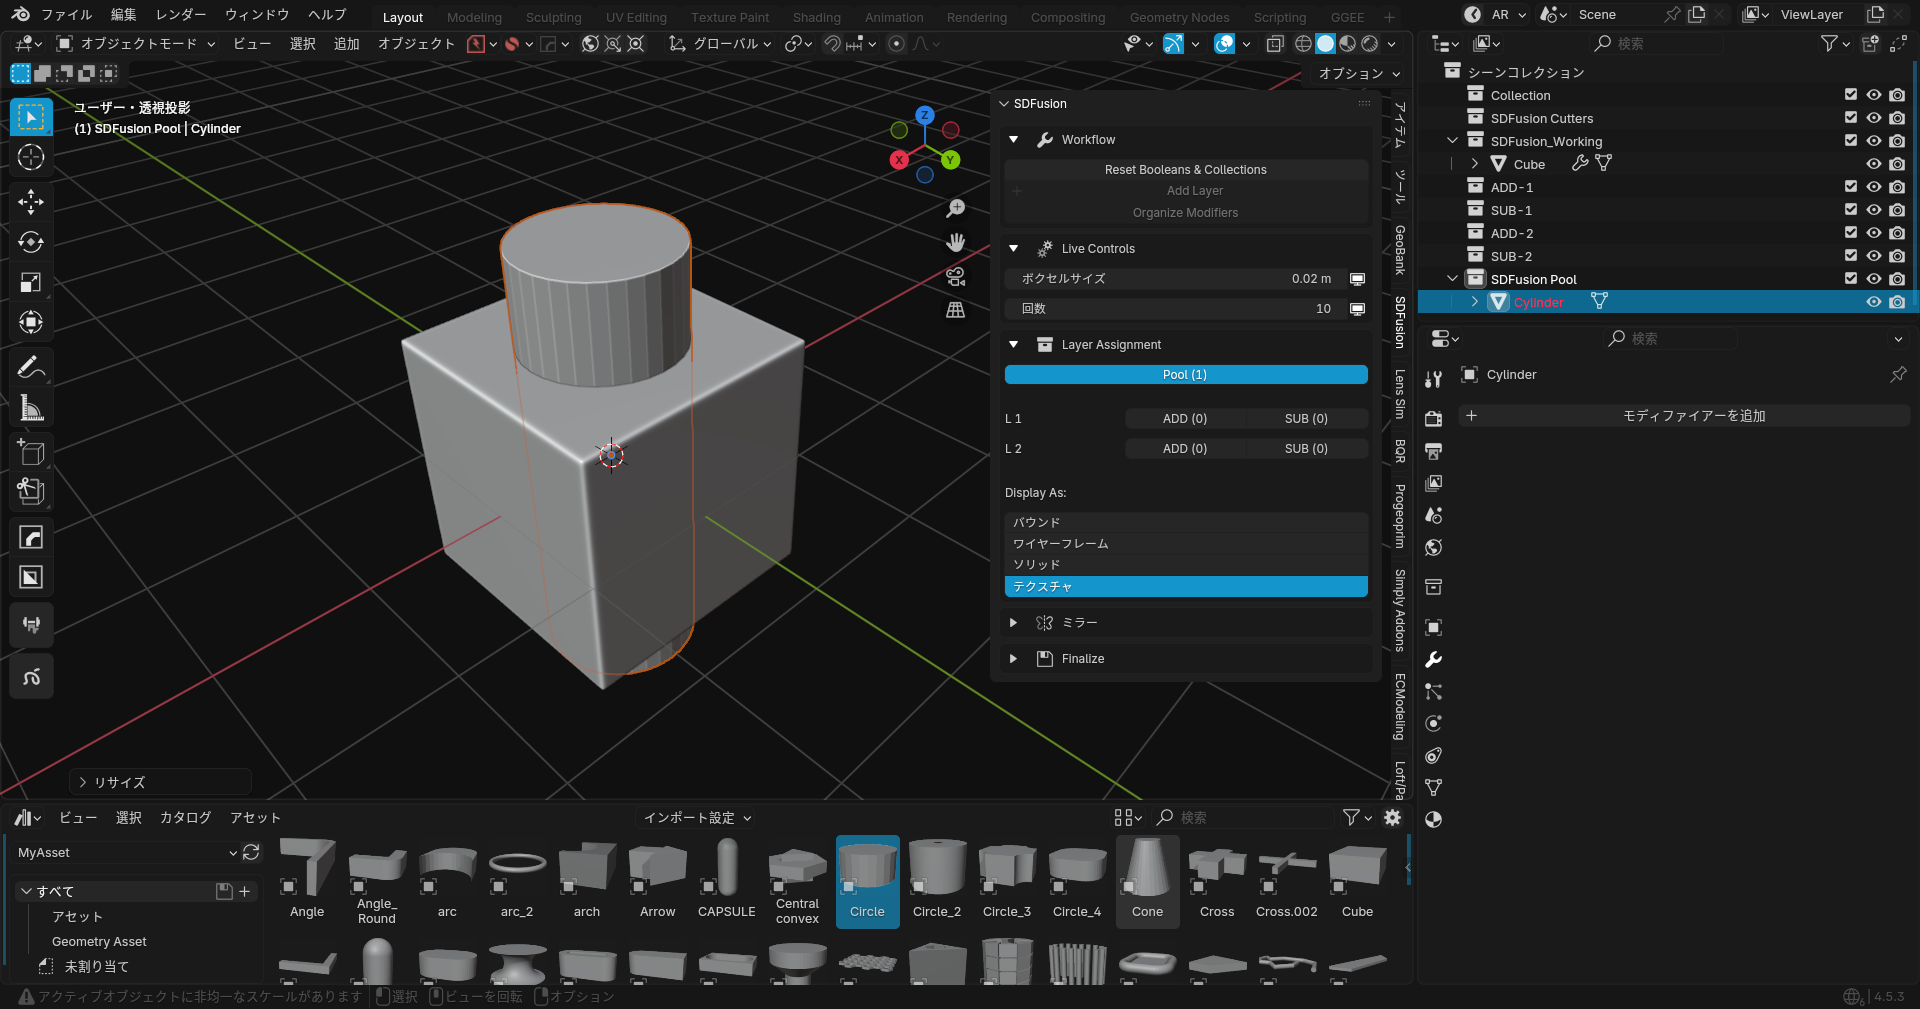The image size is (1920, 1009).
Task: Select the Scale tool
Action: click(x=31, y=282)
